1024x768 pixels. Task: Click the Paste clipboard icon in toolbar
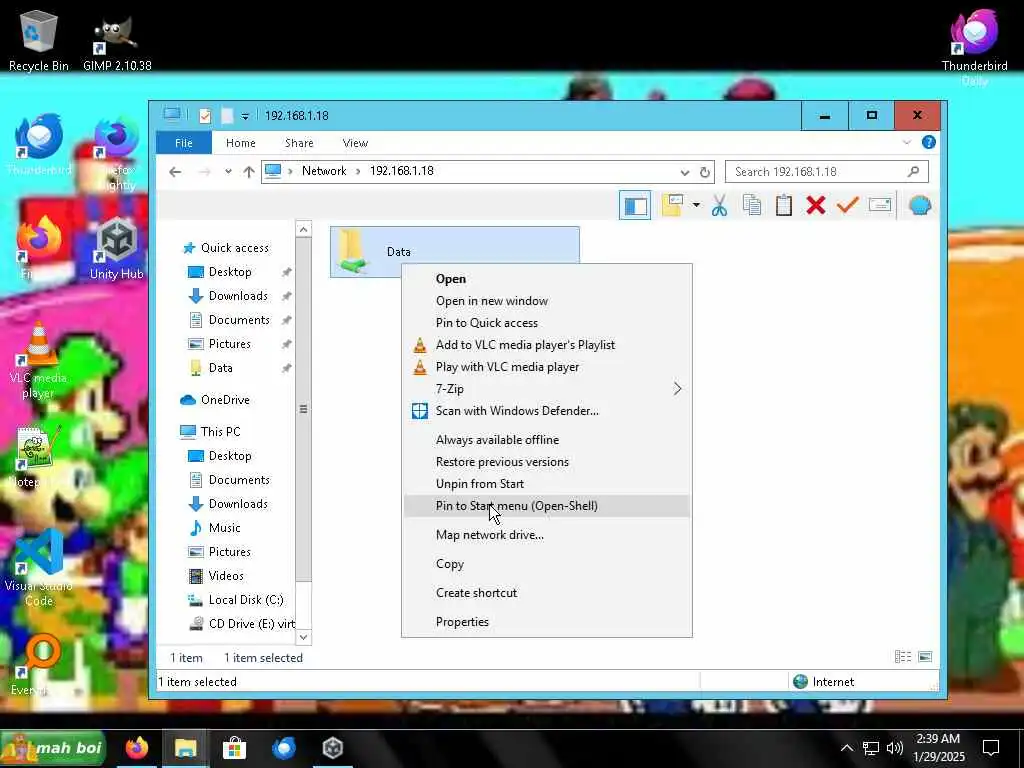784,206
